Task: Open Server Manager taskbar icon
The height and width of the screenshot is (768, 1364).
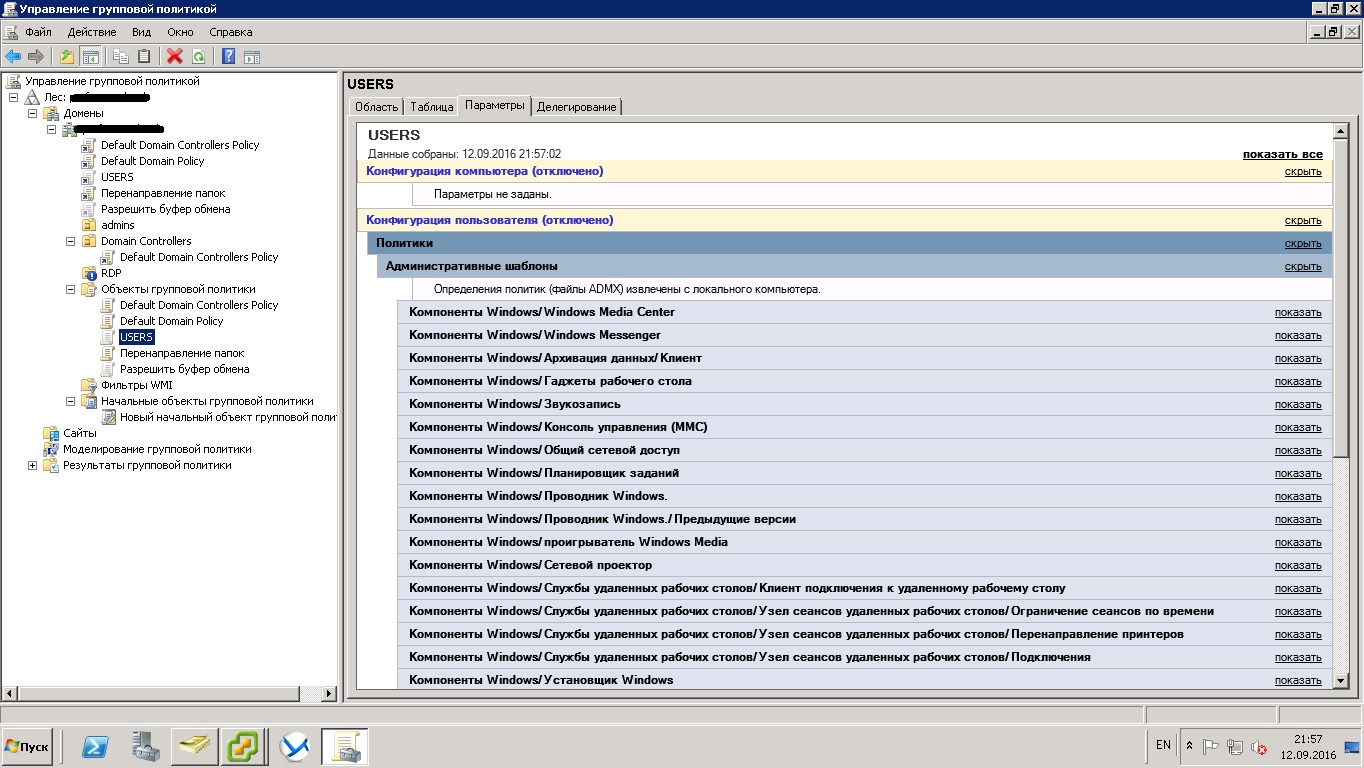Action: click(x=146, y=747)
